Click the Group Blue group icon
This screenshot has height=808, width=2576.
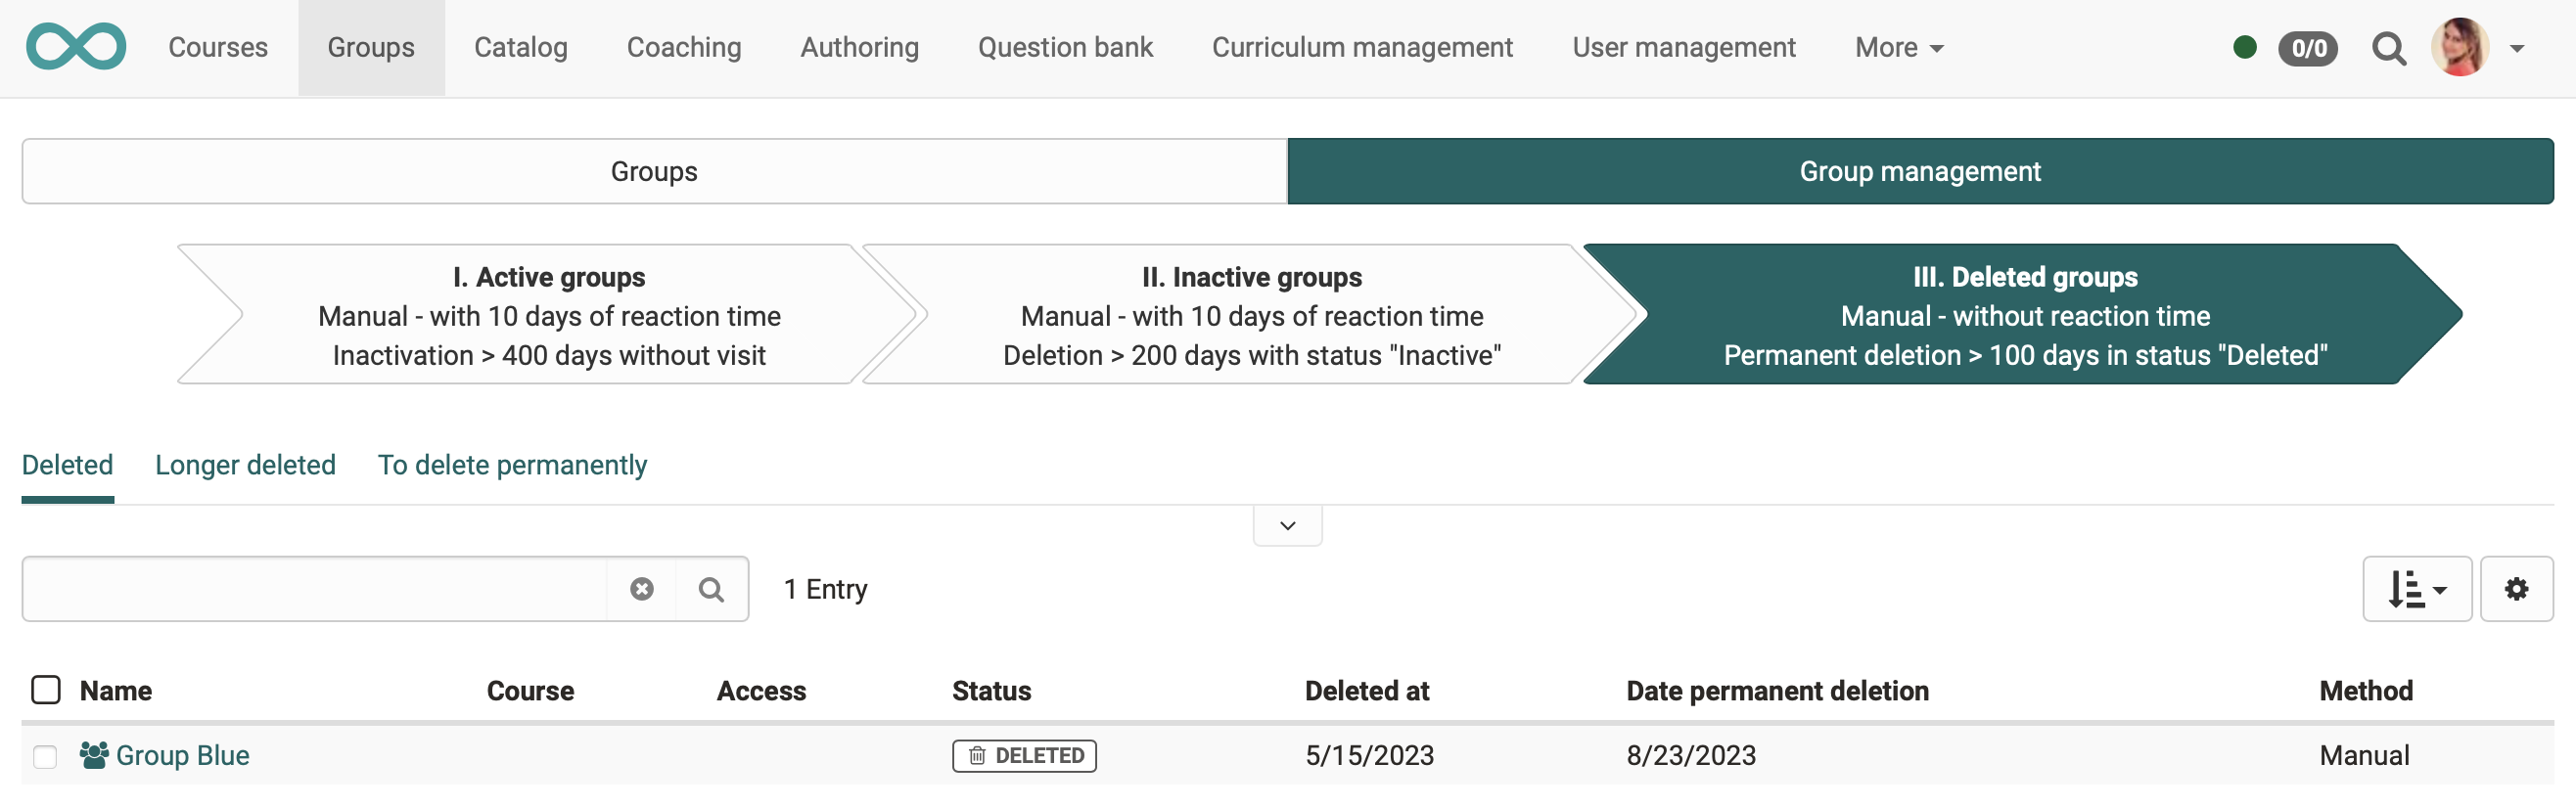click(x=94, y=755)
